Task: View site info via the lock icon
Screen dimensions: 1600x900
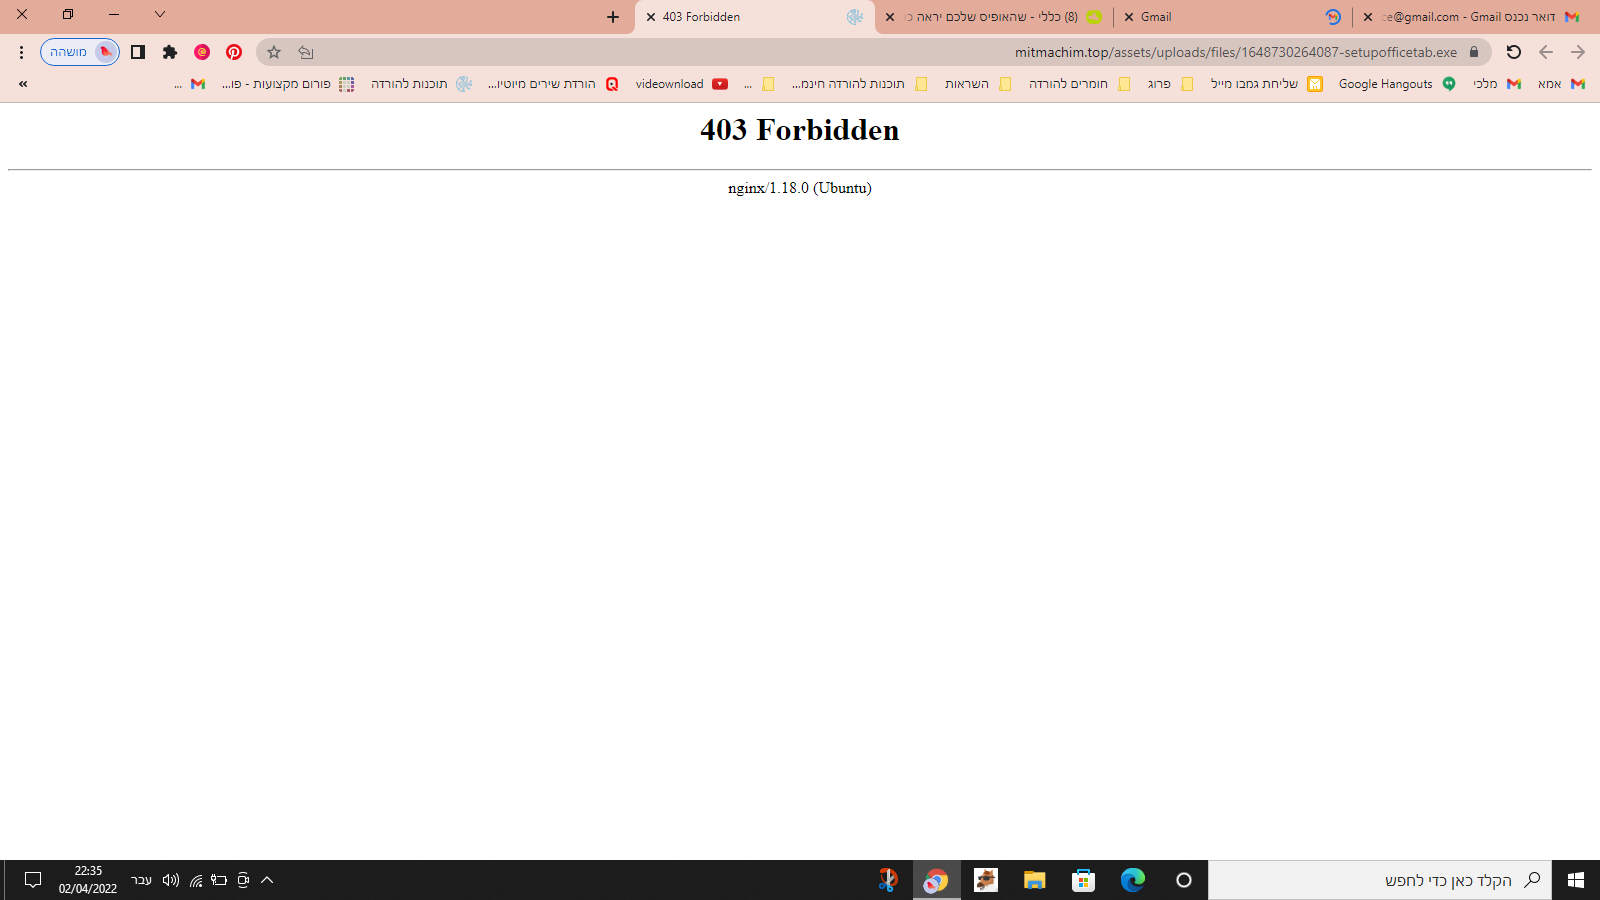Action: click(1473, 52)
